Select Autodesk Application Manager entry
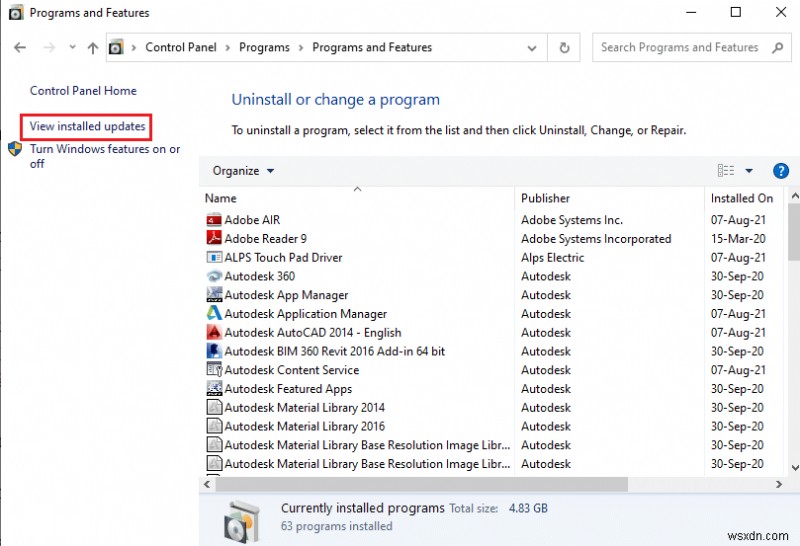Viewport: 800px width, 546px height. click(306, 314)
